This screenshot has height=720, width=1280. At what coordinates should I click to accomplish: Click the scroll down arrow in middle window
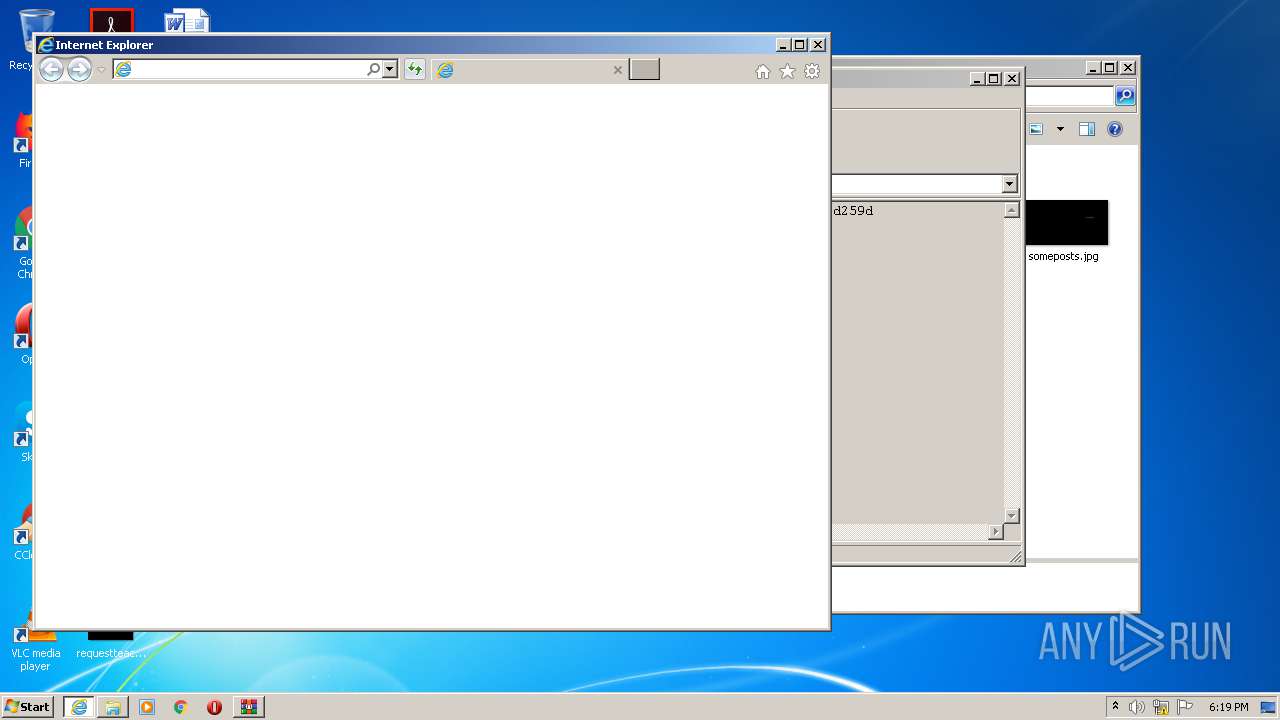(1011, 516)
